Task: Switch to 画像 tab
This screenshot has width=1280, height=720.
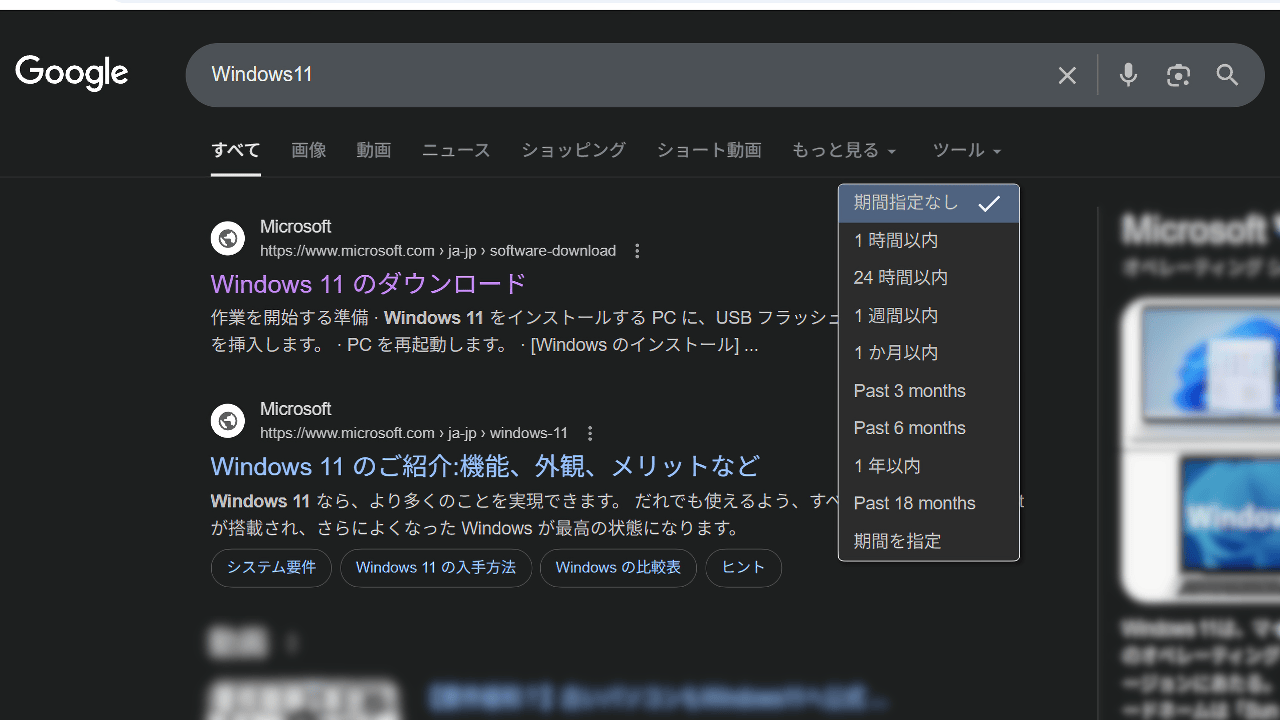Action: [x=309, y=150]
